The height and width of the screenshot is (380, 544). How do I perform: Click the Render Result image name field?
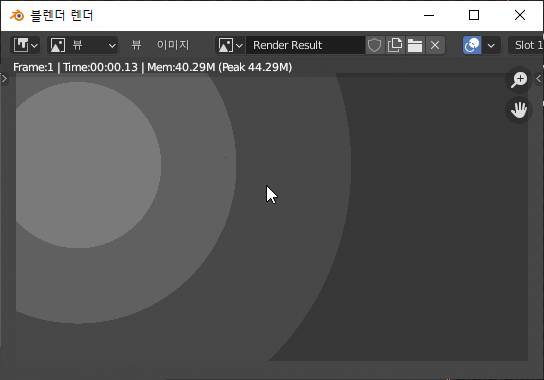(305, 45)
